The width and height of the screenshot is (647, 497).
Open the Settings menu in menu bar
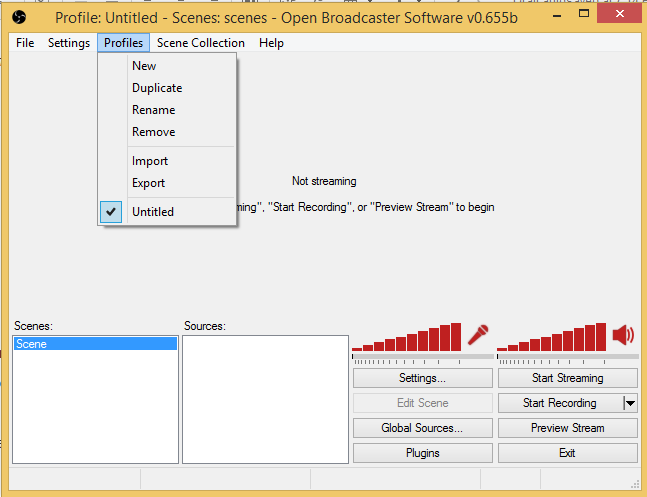[x=69, y=43]
